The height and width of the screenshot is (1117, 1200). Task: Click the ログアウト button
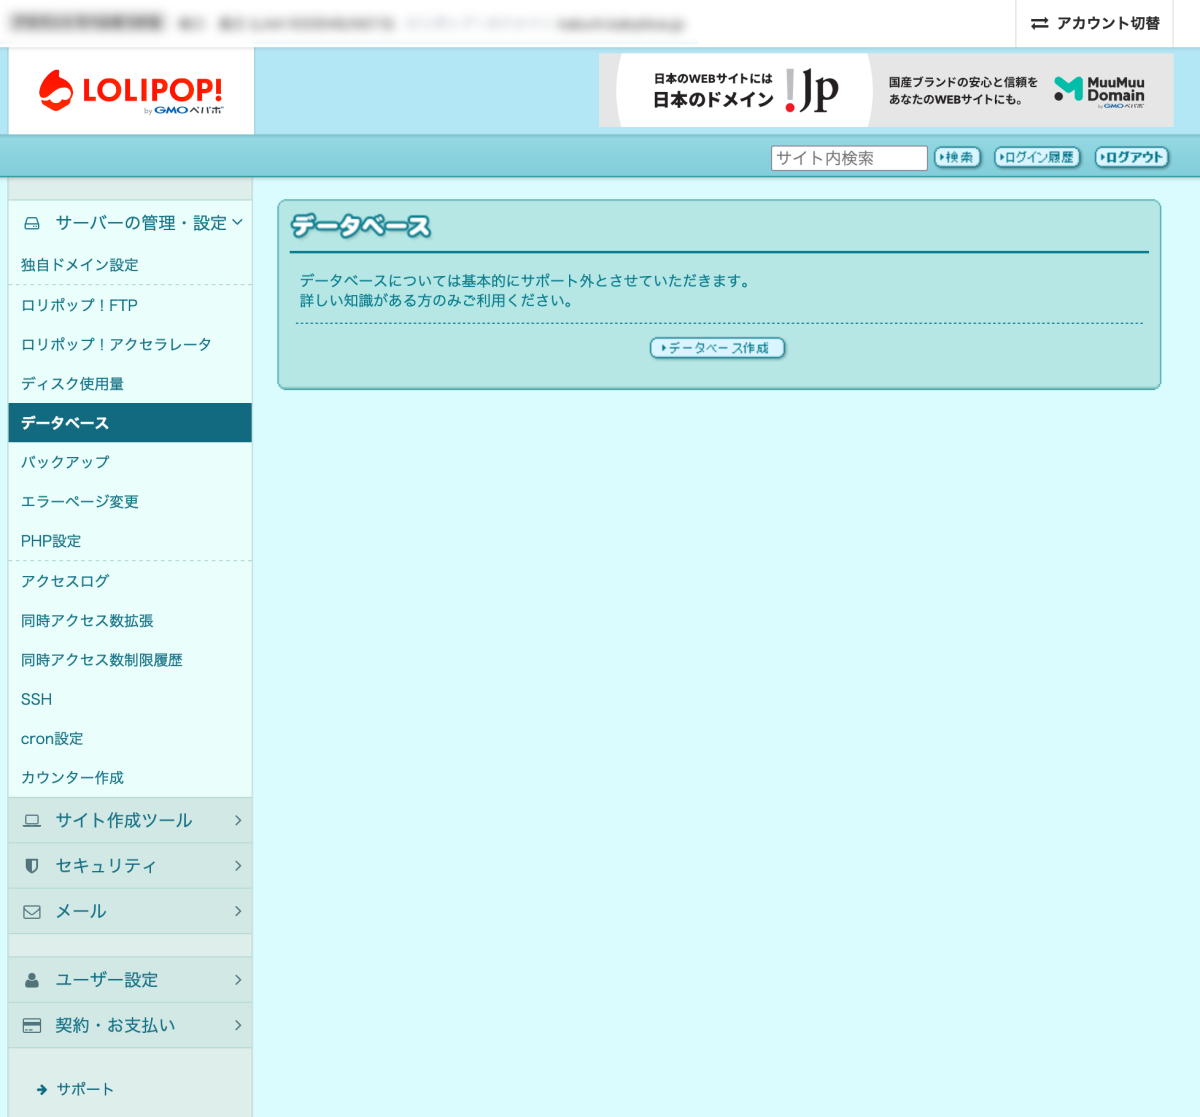(x=1131, y=157)
